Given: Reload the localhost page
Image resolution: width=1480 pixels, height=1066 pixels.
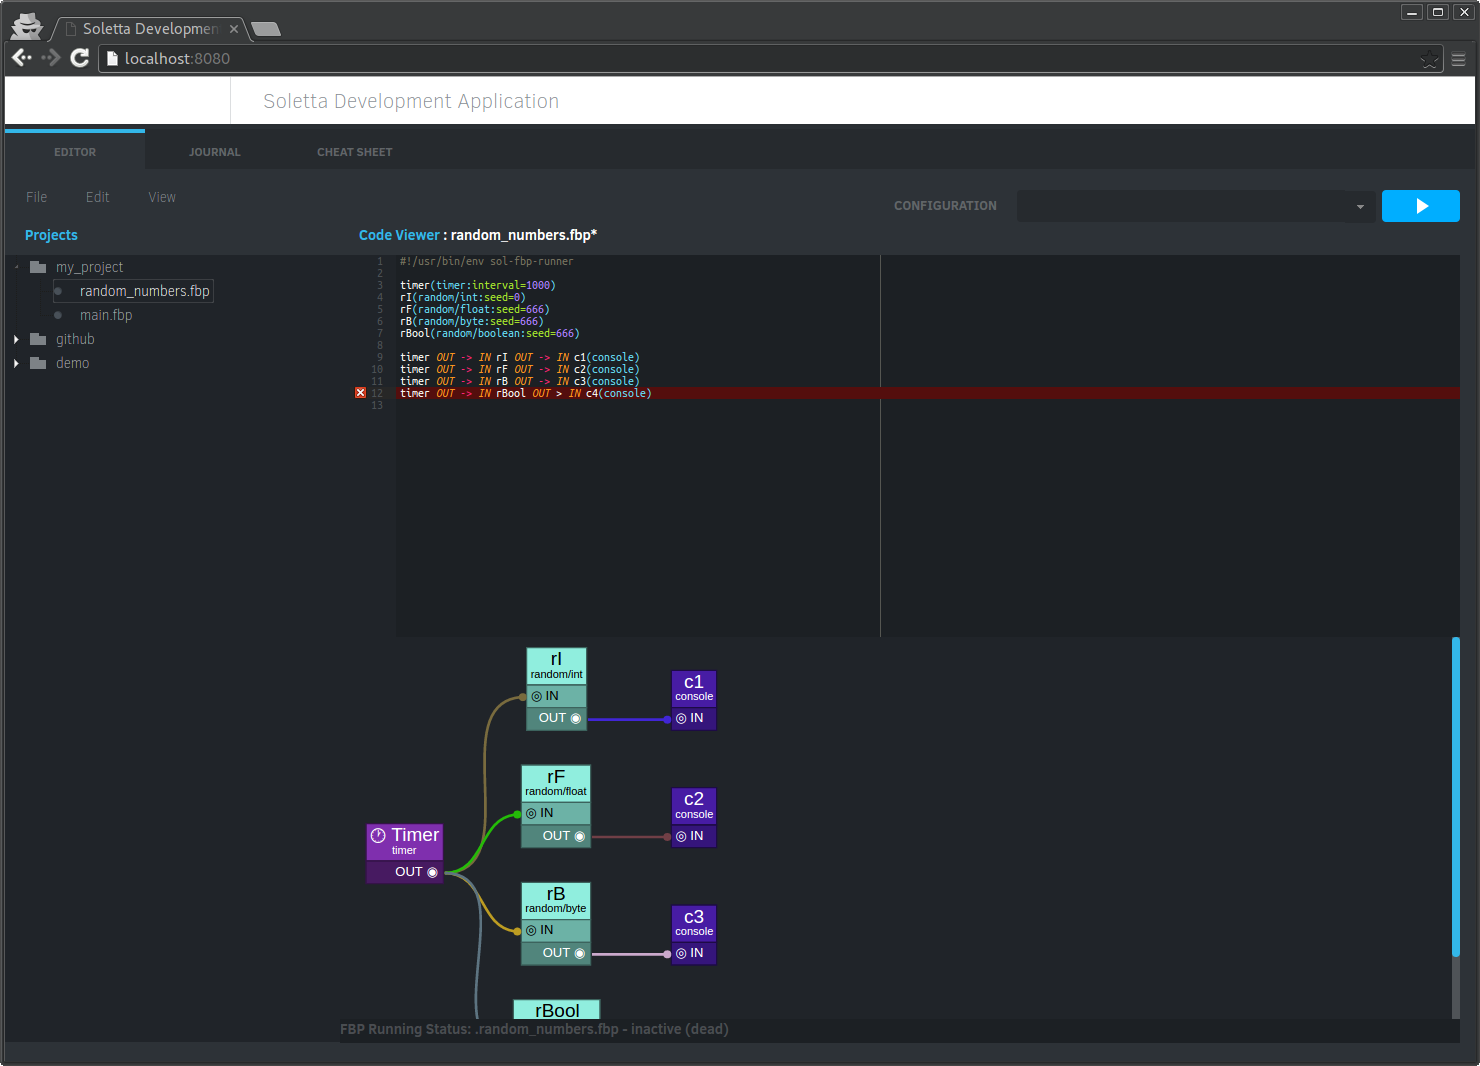Looking at the screenshot, I should coord(80,58).
